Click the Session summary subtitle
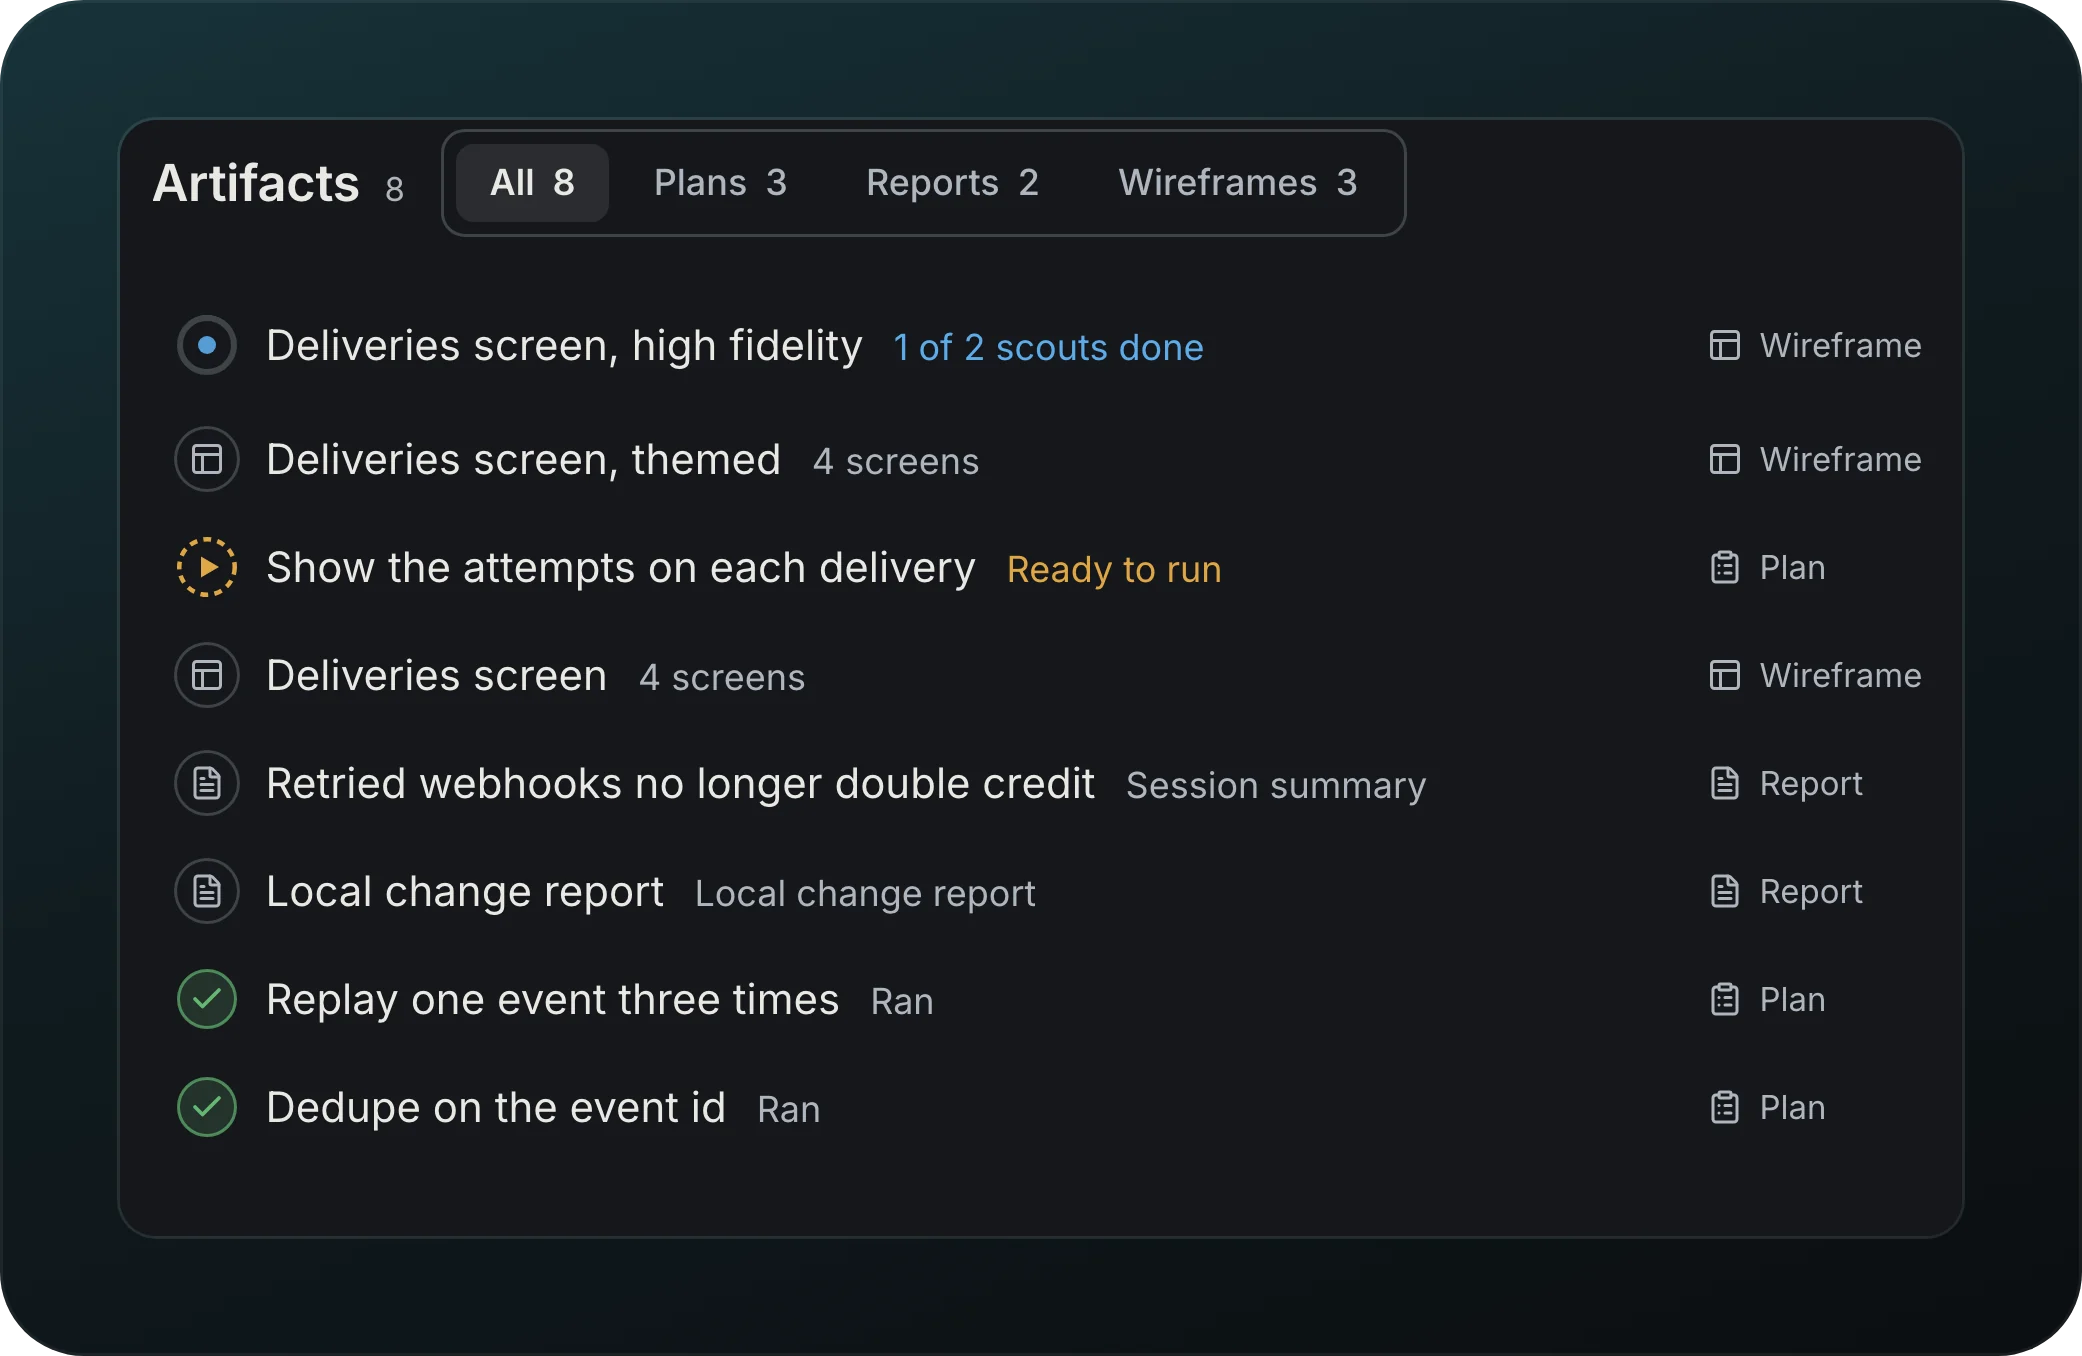The image size is (2082, 1356). click(x=1276, y=785)
